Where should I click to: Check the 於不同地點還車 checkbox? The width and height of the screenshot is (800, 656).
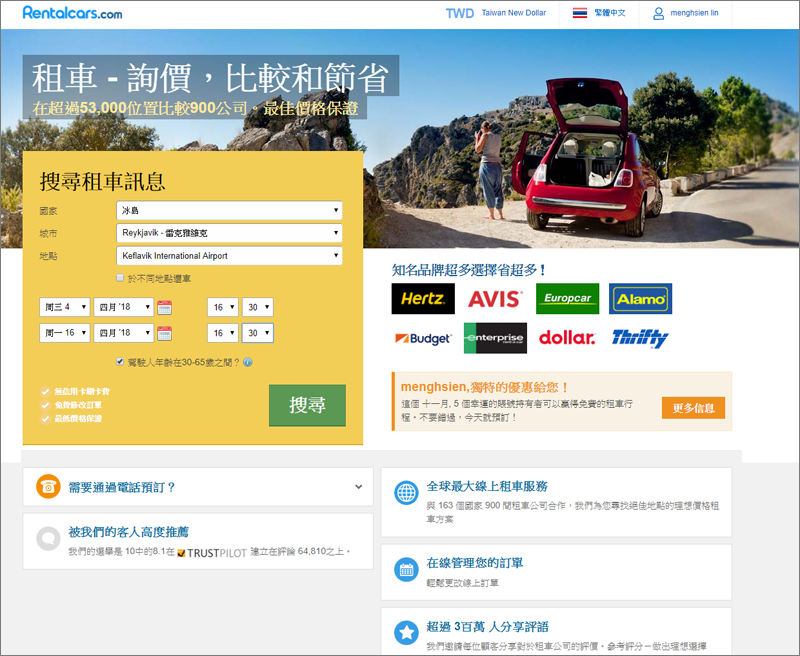click(120, 278)
